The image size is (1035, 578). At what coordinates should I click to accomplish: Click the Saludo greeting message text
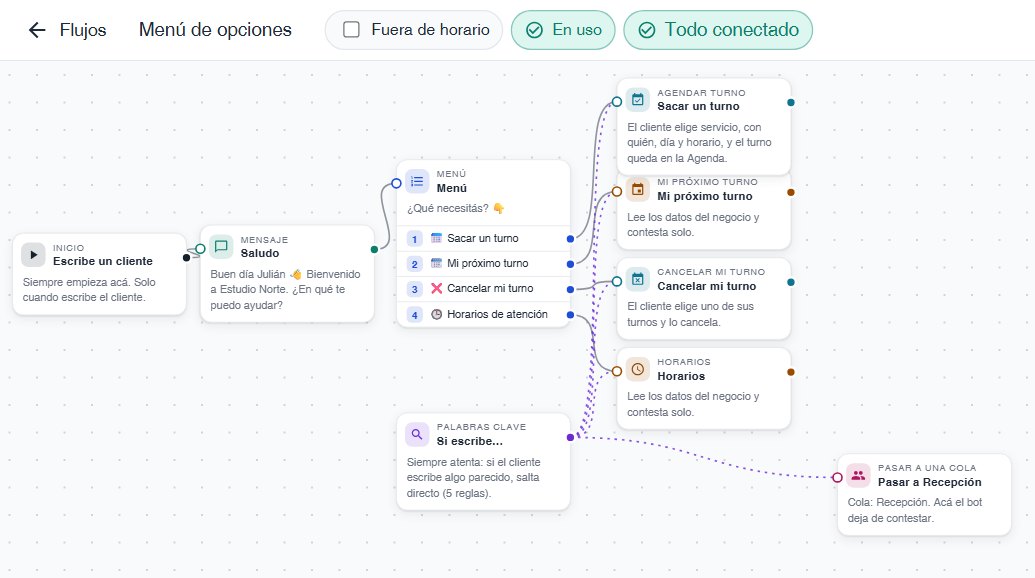click(286, 290)
